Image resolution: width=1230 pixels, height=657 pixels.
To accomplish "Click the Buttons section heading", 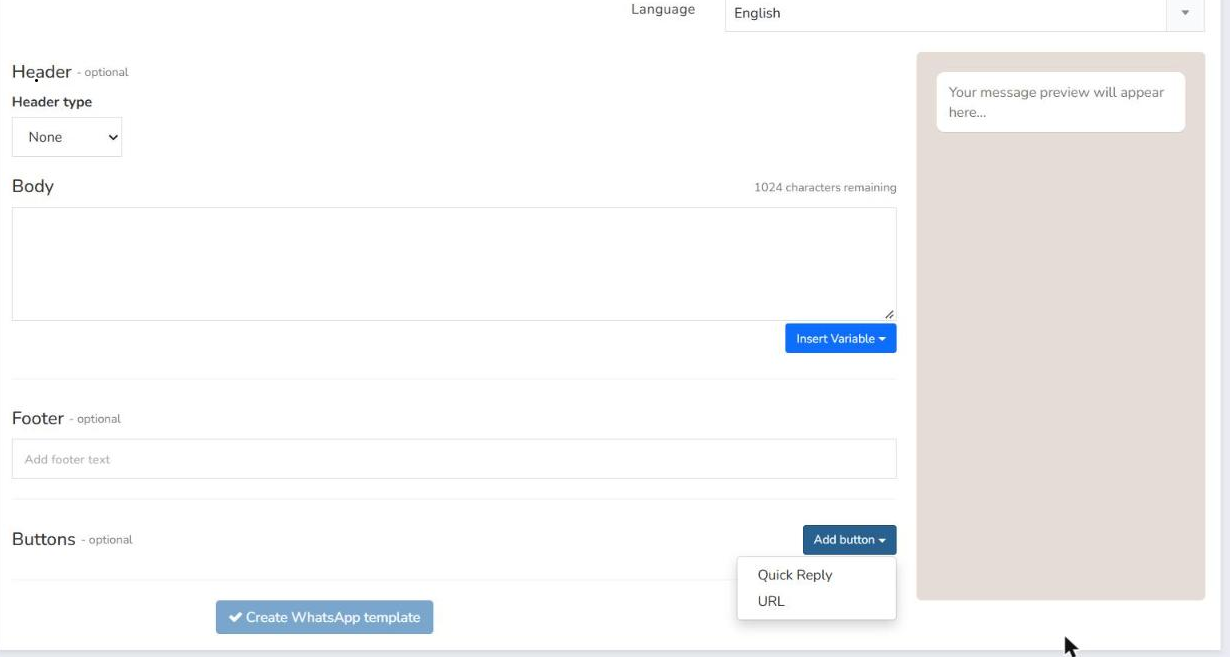I will tap(44, 539).
